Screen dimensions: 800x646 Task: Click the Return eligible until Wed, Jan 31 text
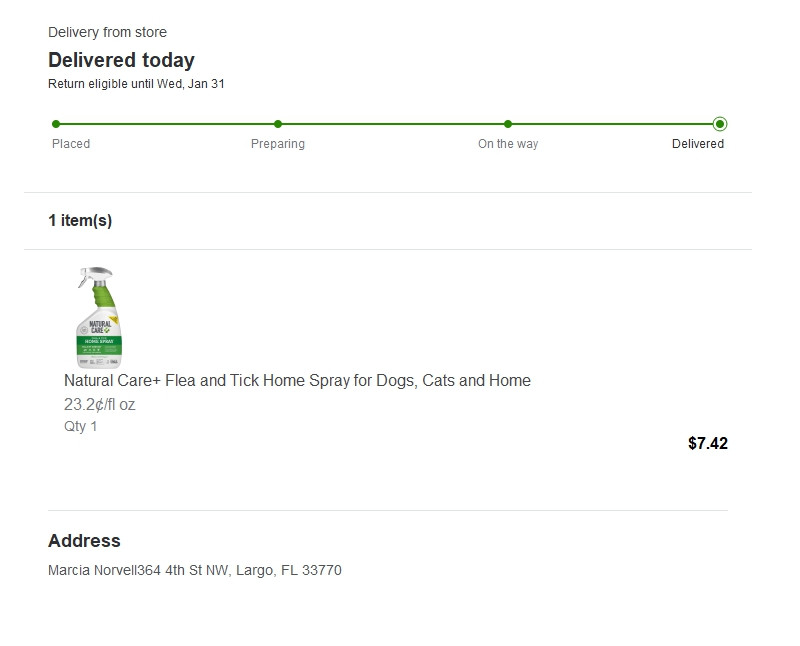(136, 84)
